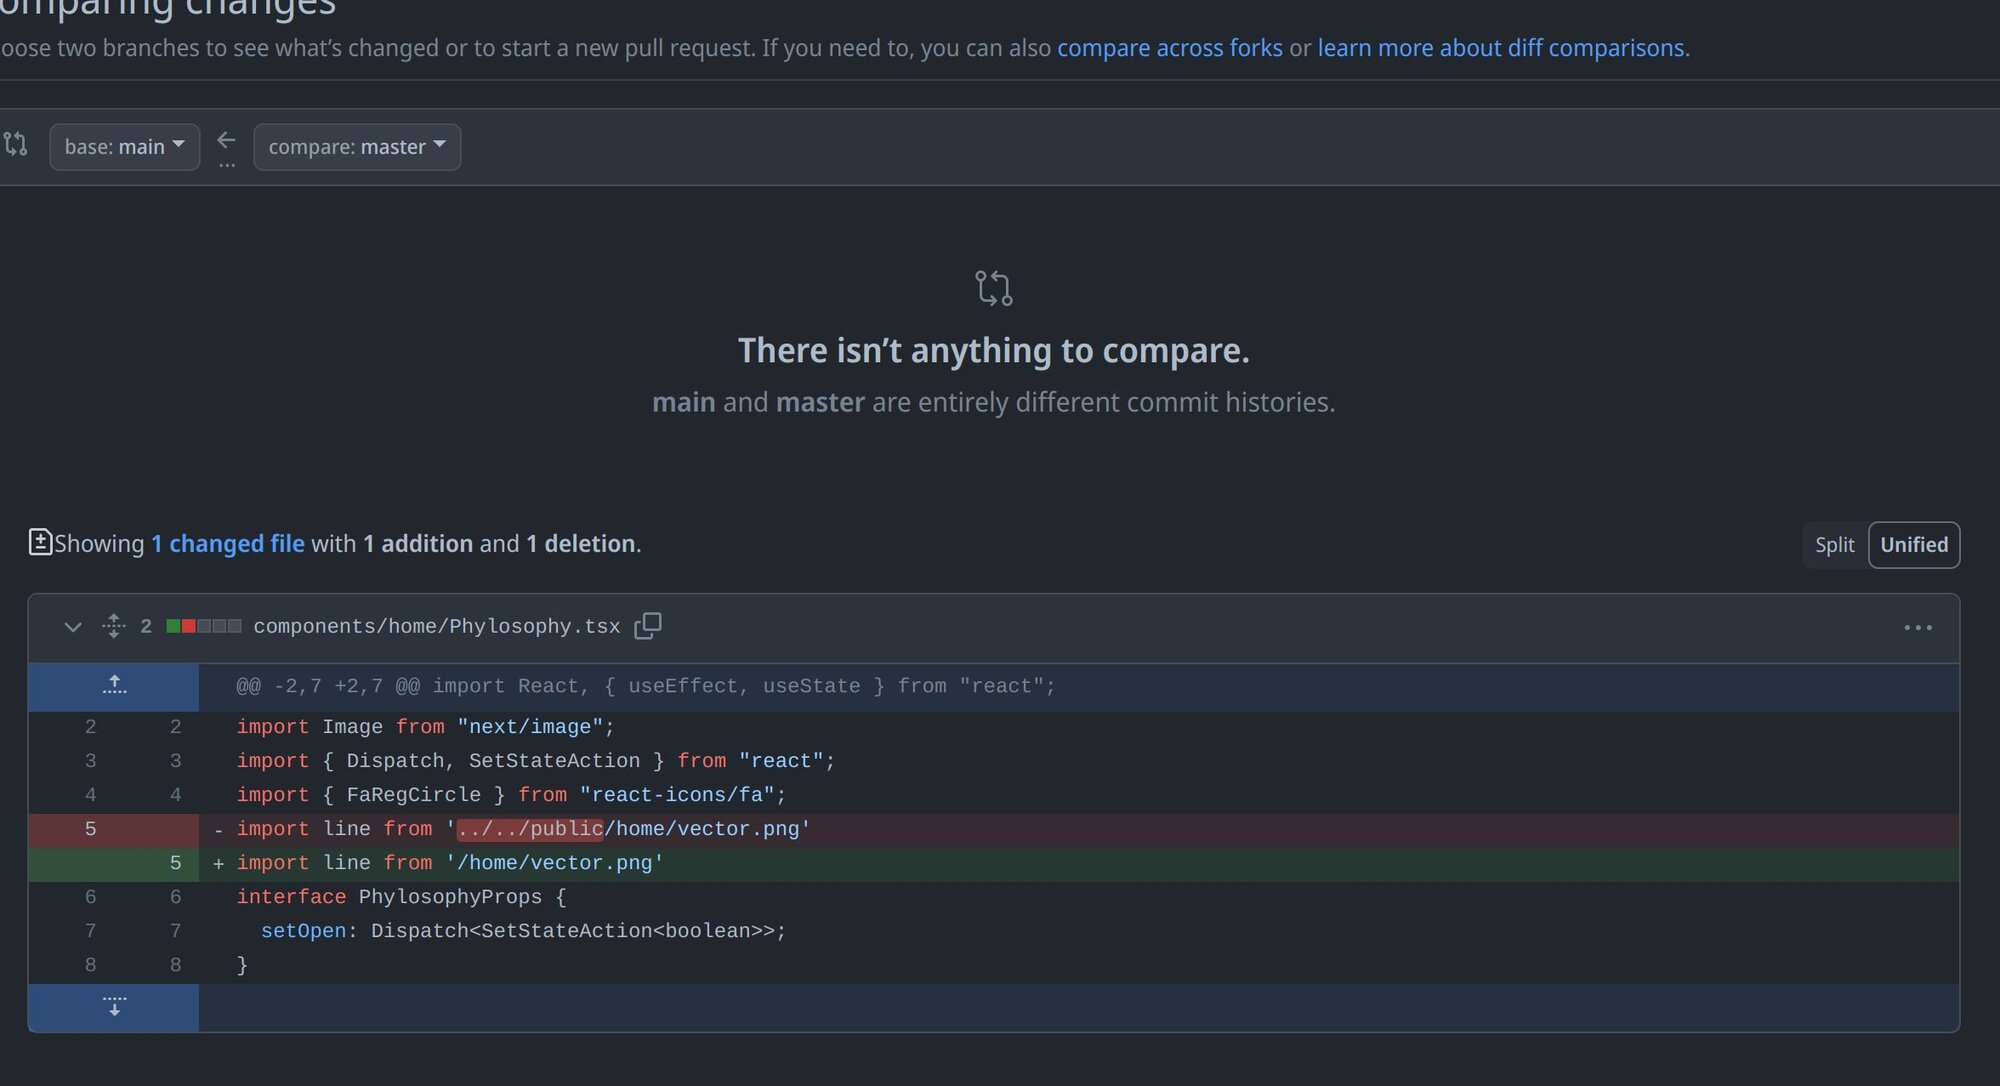This screenshot has height=1086, width=2000.
Task: Click the file diff icon beside Showing
Action: [40, 542]
